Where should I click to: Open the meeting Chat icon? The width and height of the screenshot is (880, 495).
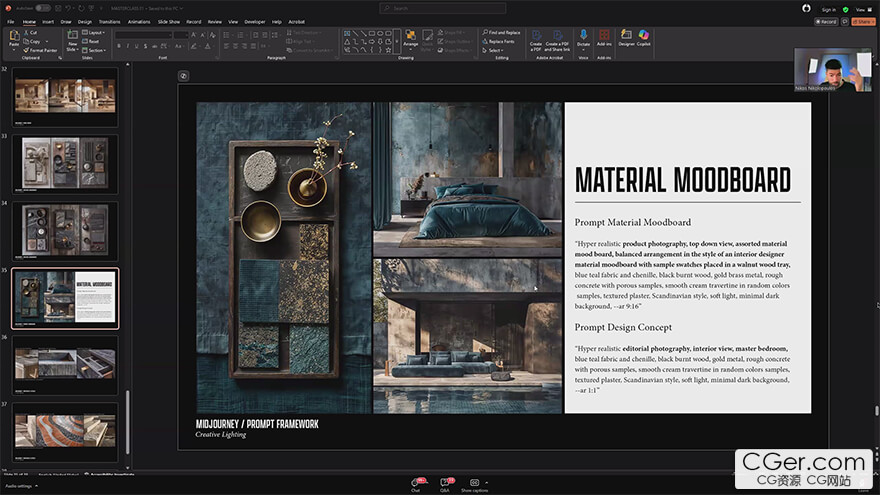pyautogui.click(x=415, y=484)
